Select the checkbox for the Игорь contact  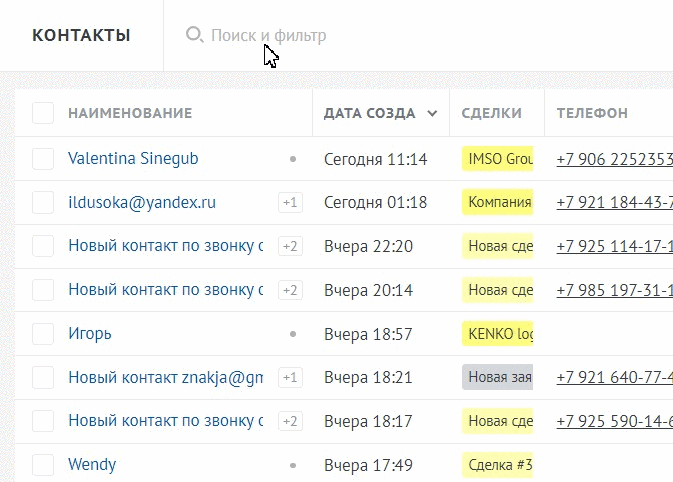pyautogui.click(x=43, y=334)
